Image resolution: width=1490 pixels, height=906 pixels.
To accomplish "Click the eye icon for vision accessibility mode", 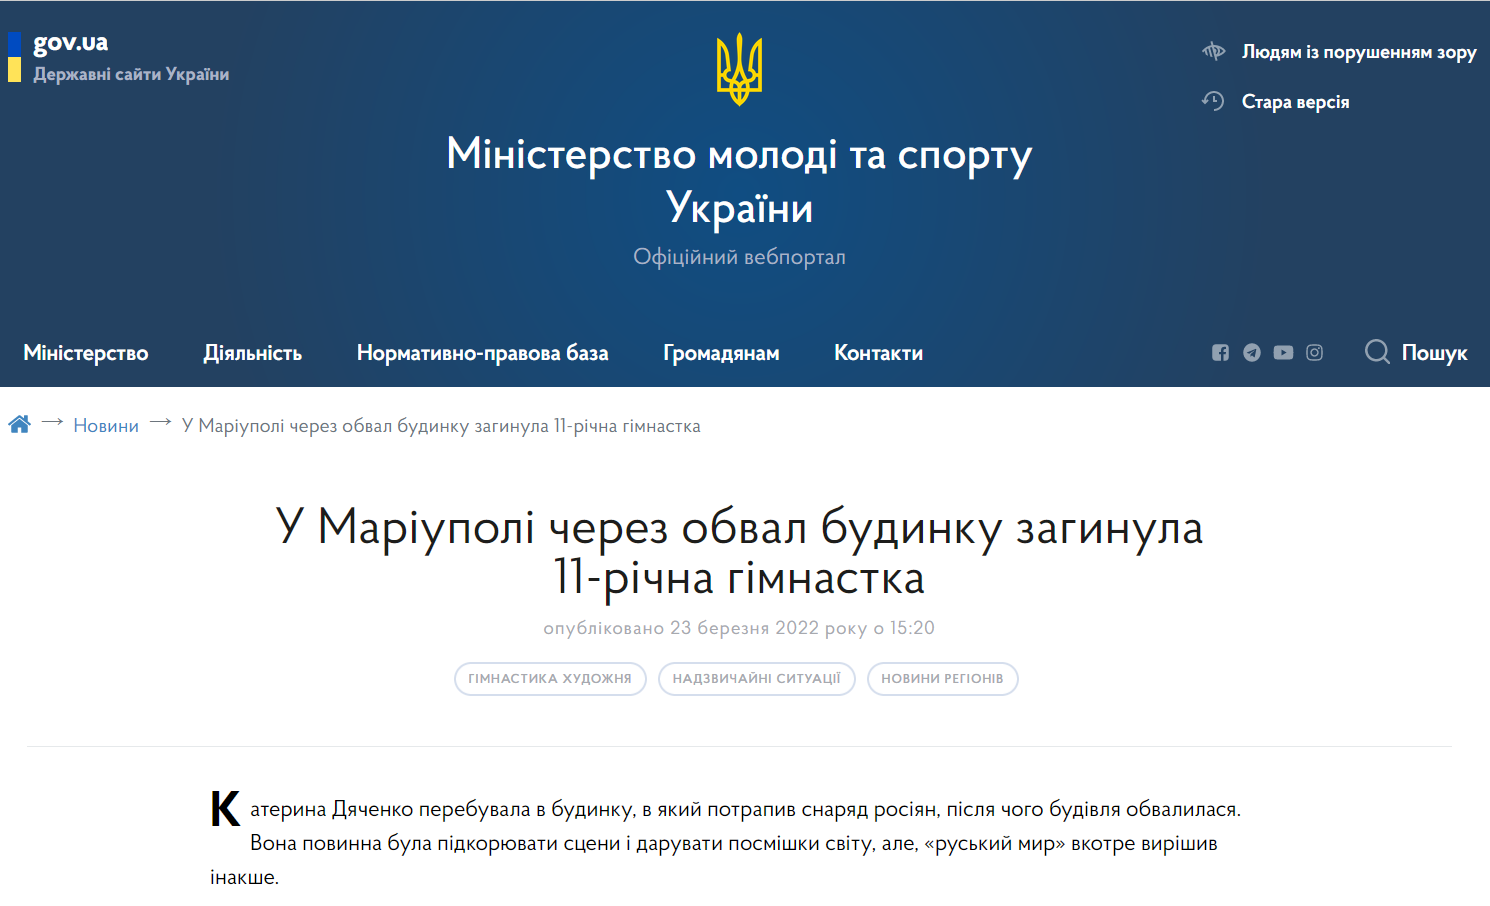I will click(x=1213, y=51).
